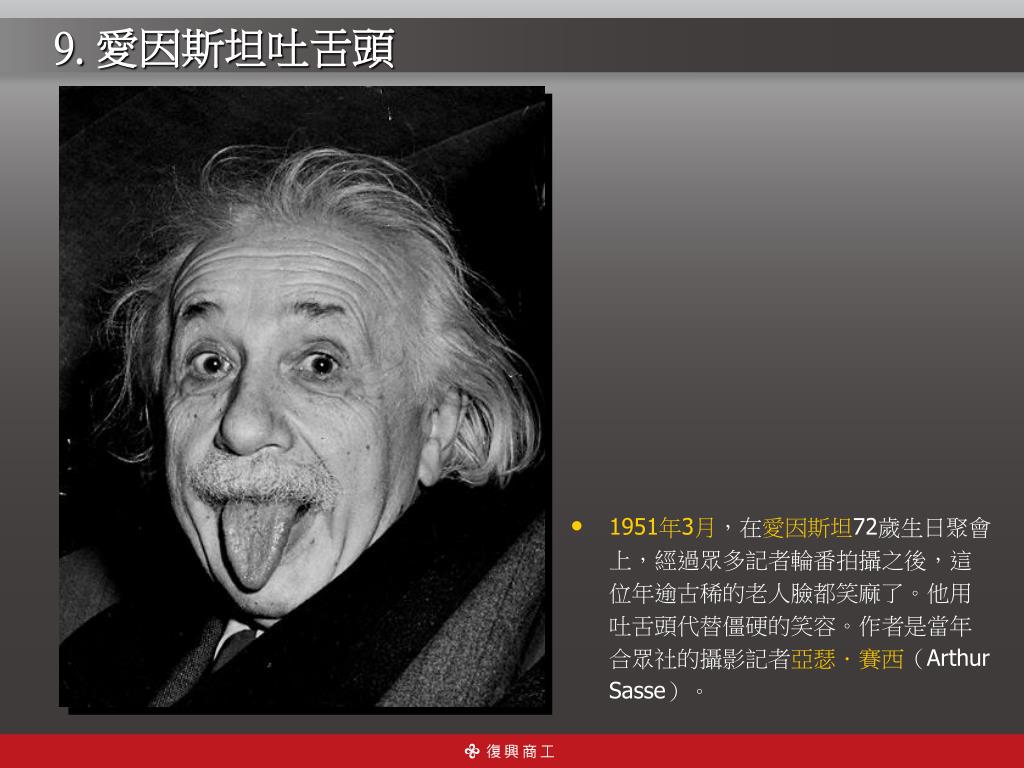Click the line "位年逾古稀的老人臉都笑麻了"
This screenshot has height=768, width=1024.
coord(756,593)
